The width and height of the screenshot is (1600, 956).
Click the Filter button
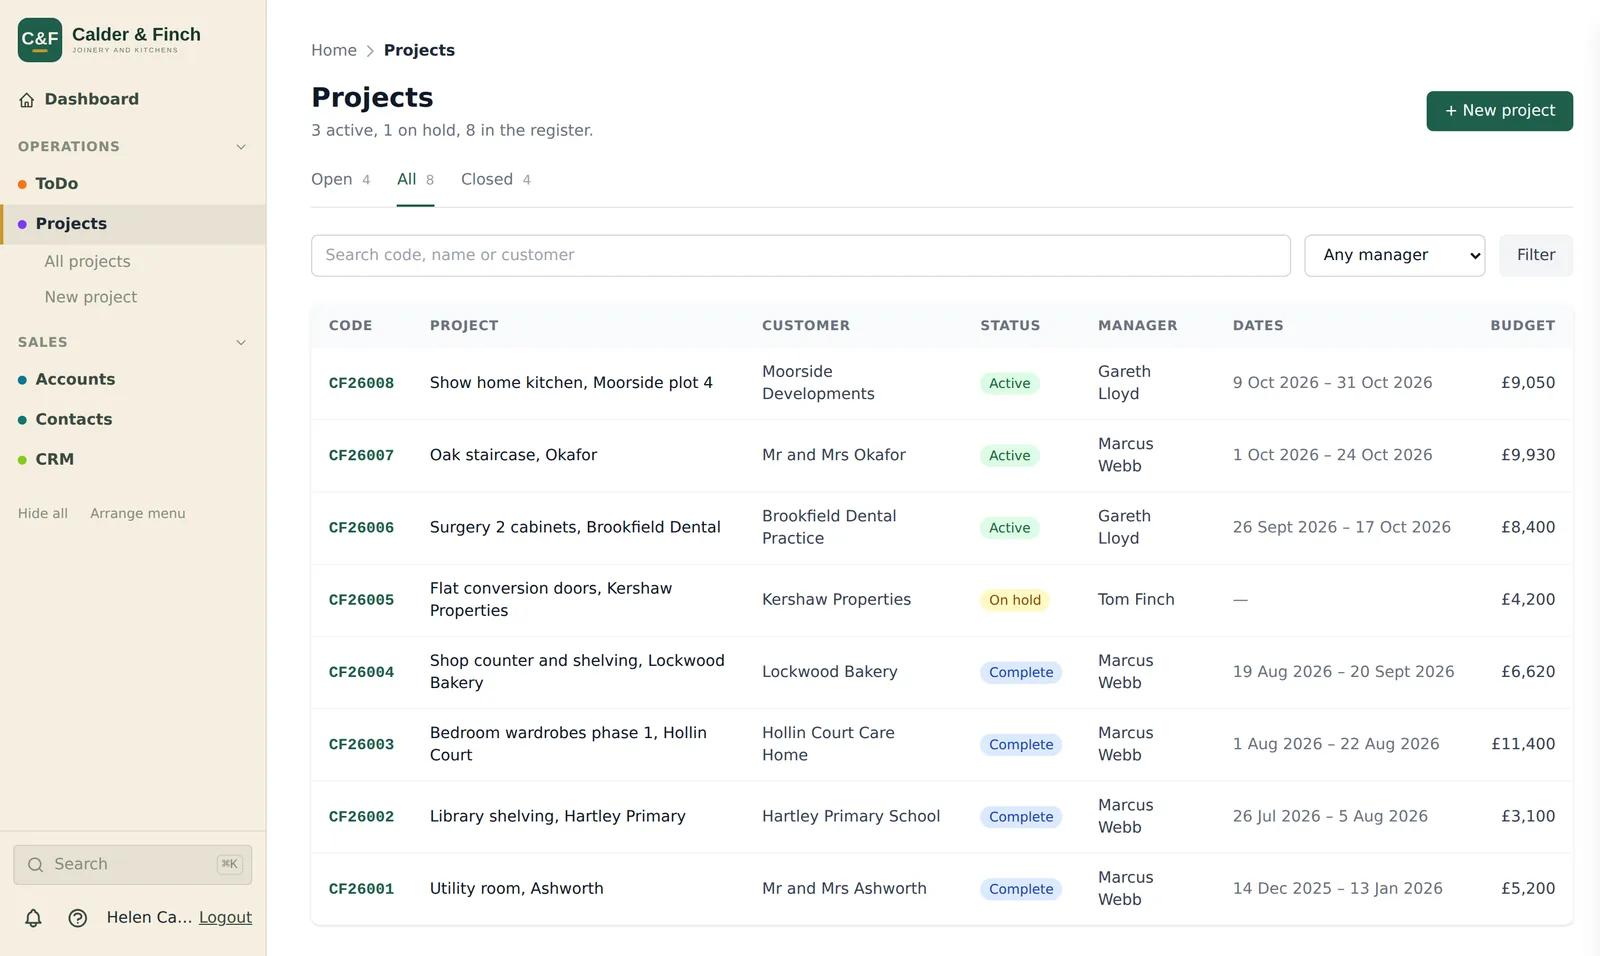click(x=1535, y=256)
